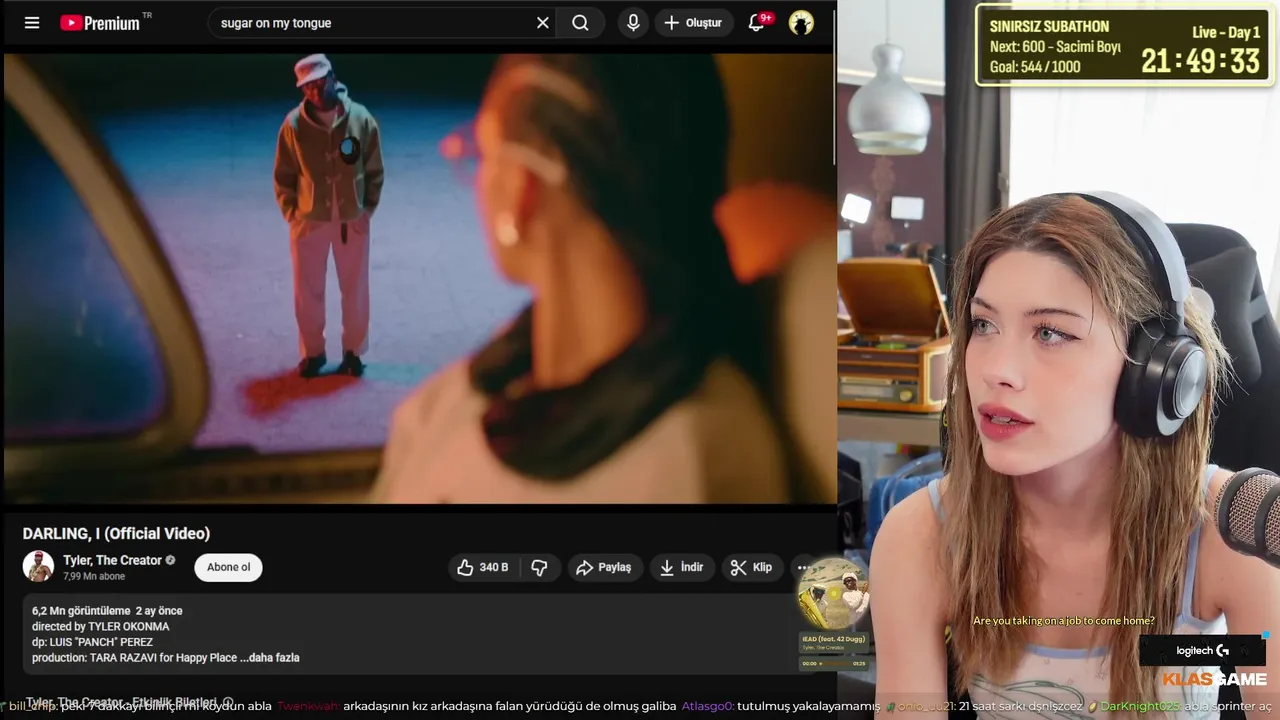
Task: Open the account avatar menu
Action: pos(801,23)
